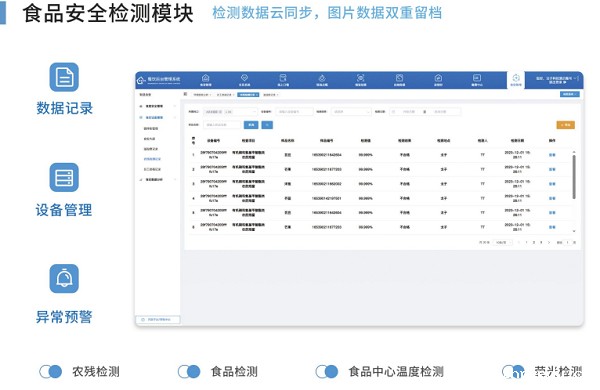Select the first page tab in tab row
Image resolution: width=600 pixels, height=390 pixels.
point(202,95)
